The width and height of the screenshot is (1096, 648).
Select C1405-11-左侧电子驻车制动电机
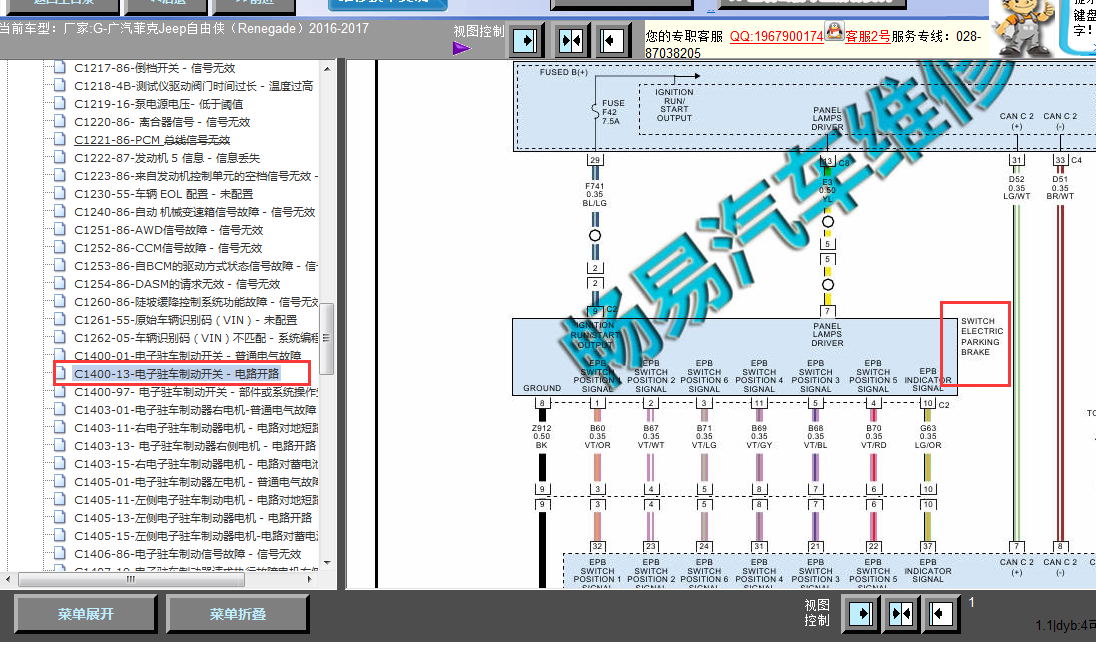click(x=196, y=500)
